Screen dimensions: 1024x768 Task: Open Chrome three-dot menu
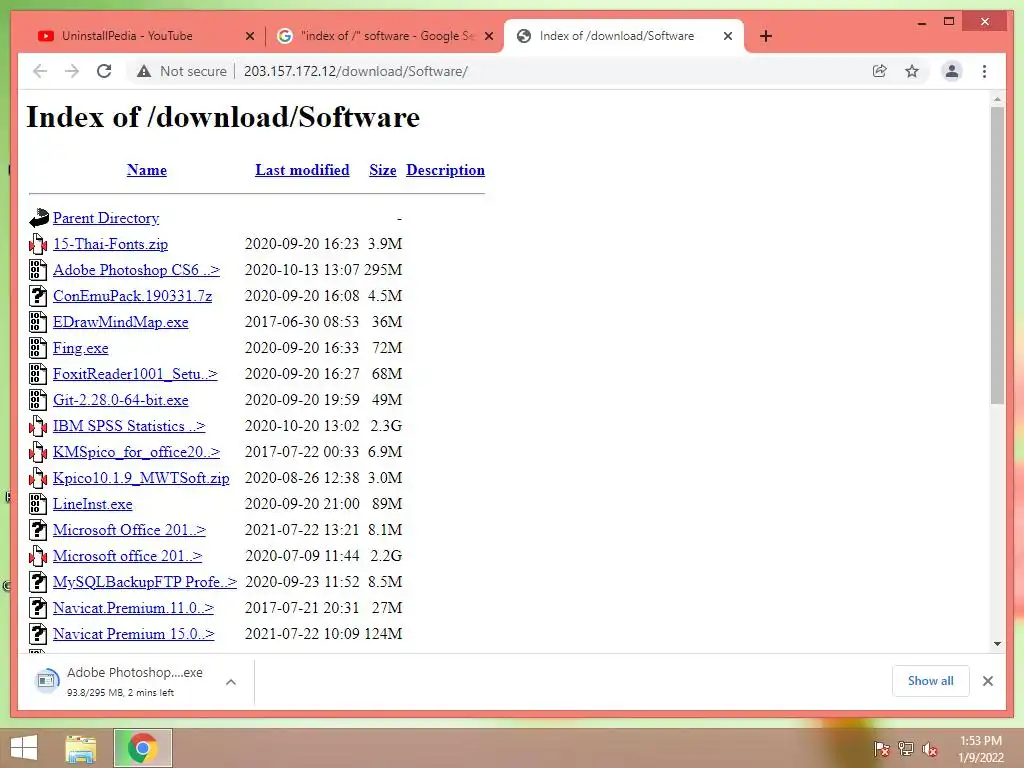click(984, 71)
